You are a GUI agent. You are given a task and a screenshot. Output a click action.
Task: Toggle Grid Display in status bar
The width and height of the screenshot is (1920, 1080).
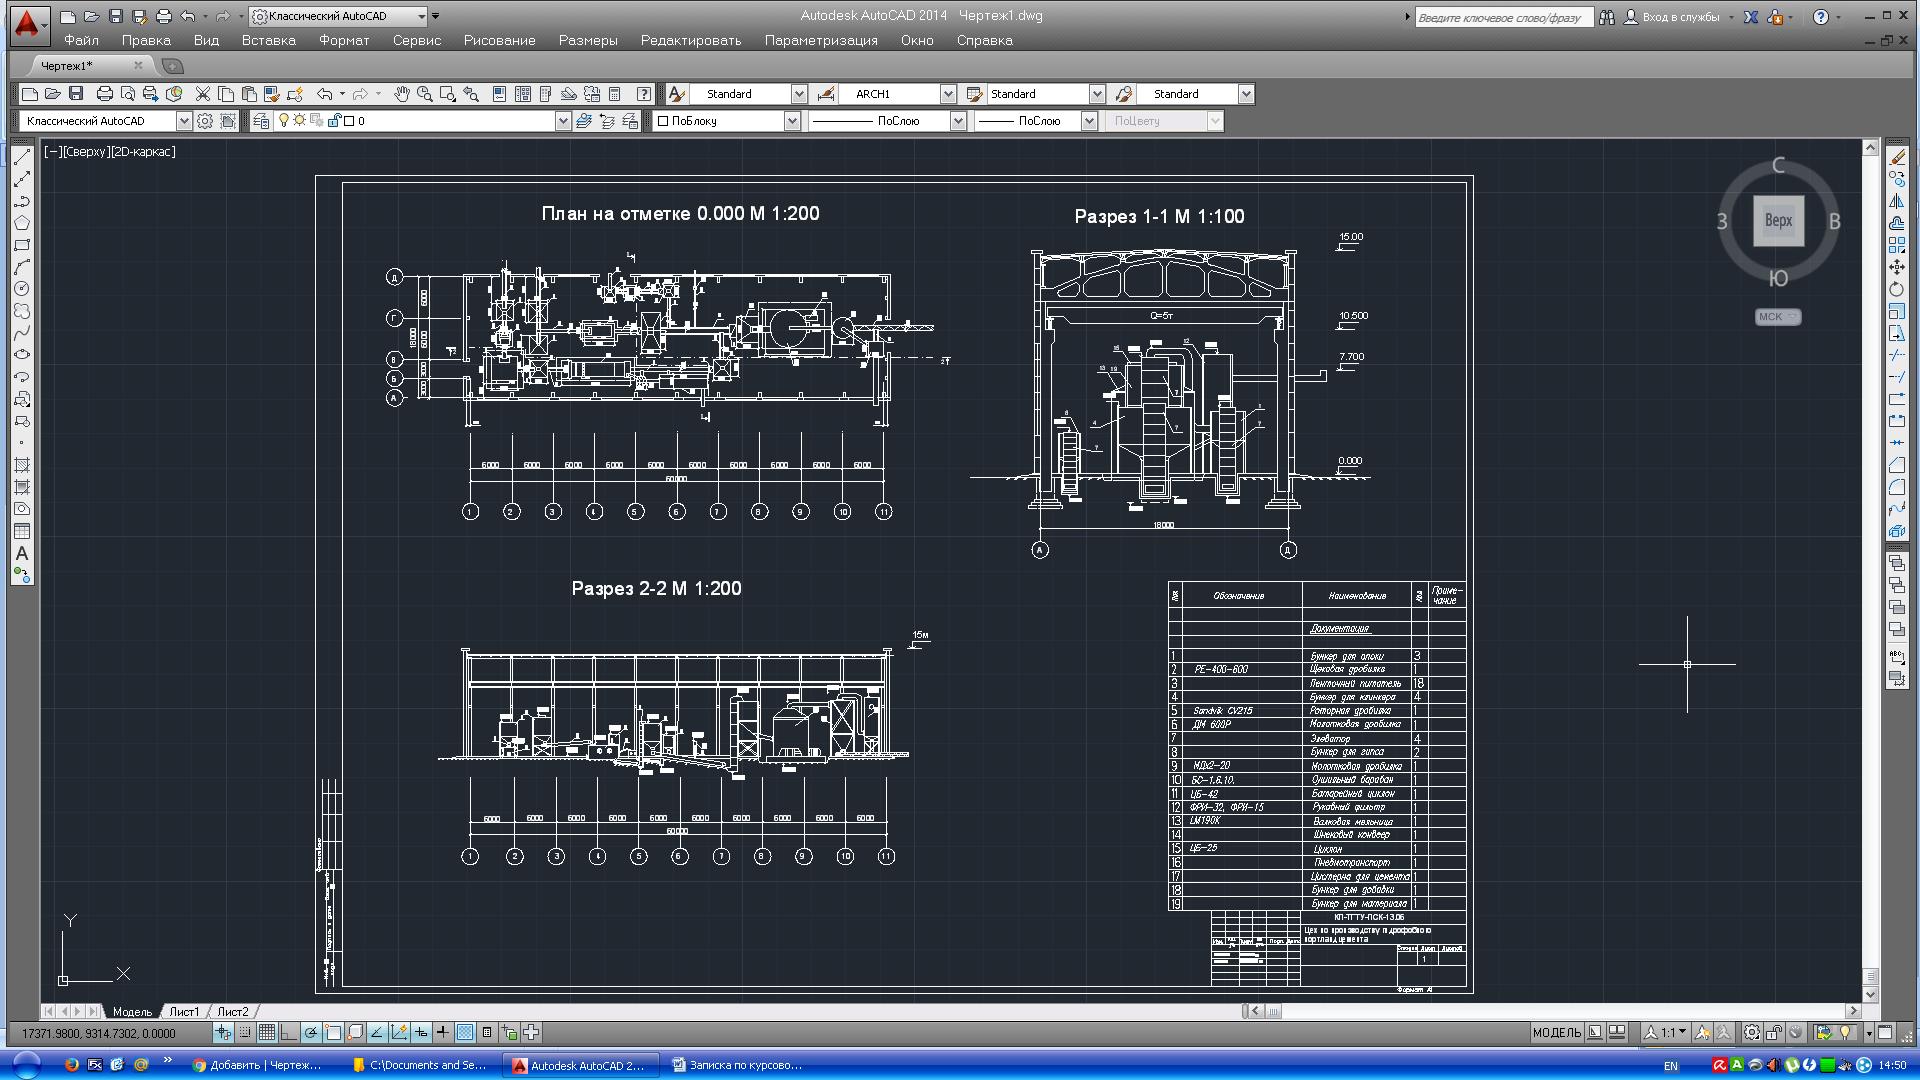click(x=267, y=1033)
